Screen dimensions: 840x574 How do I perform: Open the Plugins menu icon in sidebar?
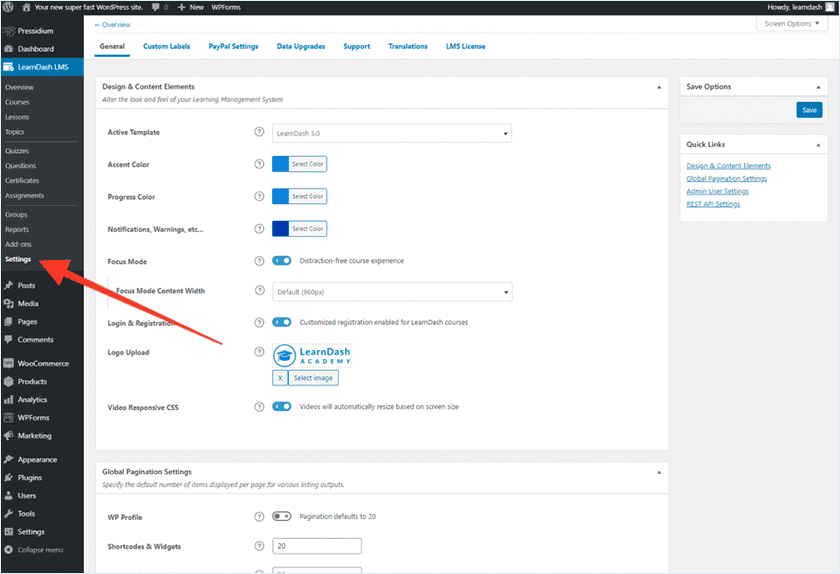[x=9, y=478]
